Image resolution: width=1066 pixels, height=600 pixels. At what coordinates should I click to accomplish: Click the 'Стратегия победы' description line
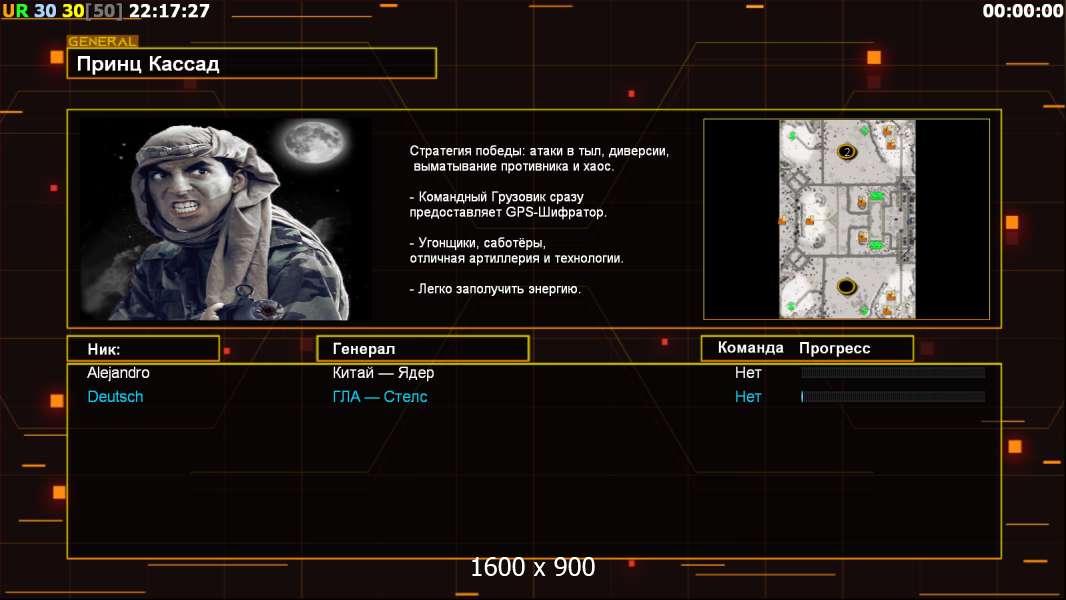(x=539, y=158)
